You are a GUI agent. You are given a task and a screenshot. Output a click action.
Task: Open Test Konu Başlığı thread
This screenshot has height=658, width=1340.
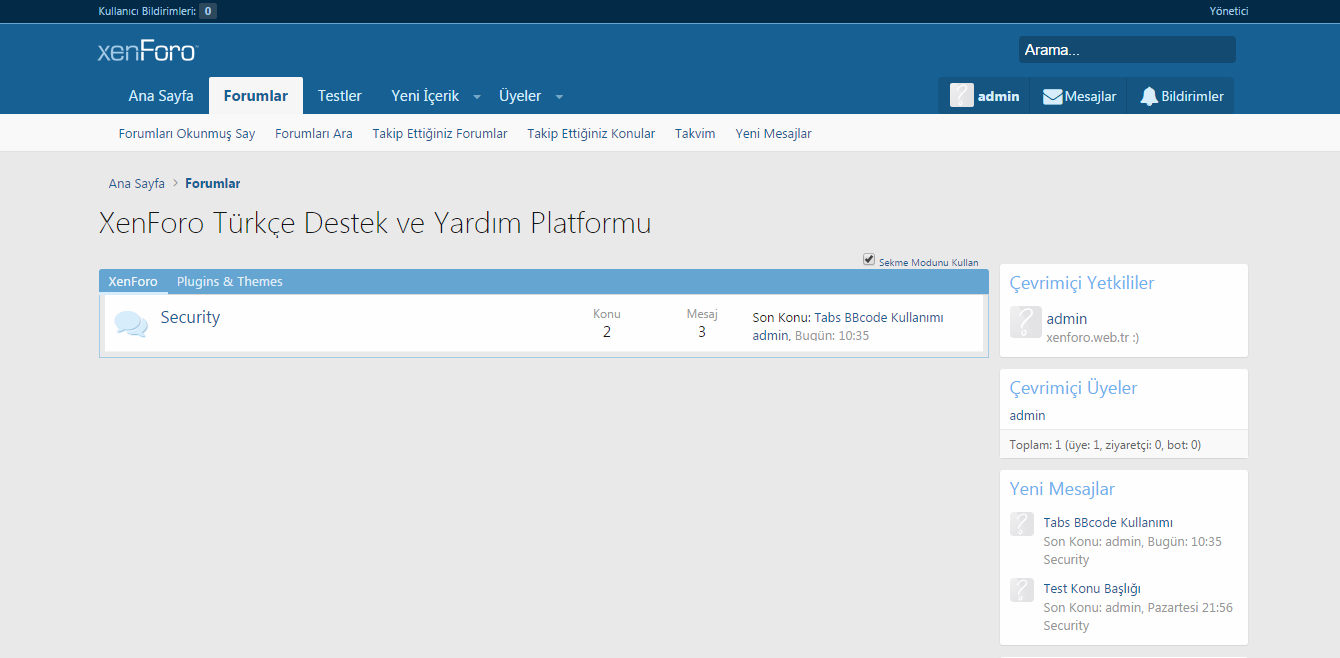pos(1092,588)
